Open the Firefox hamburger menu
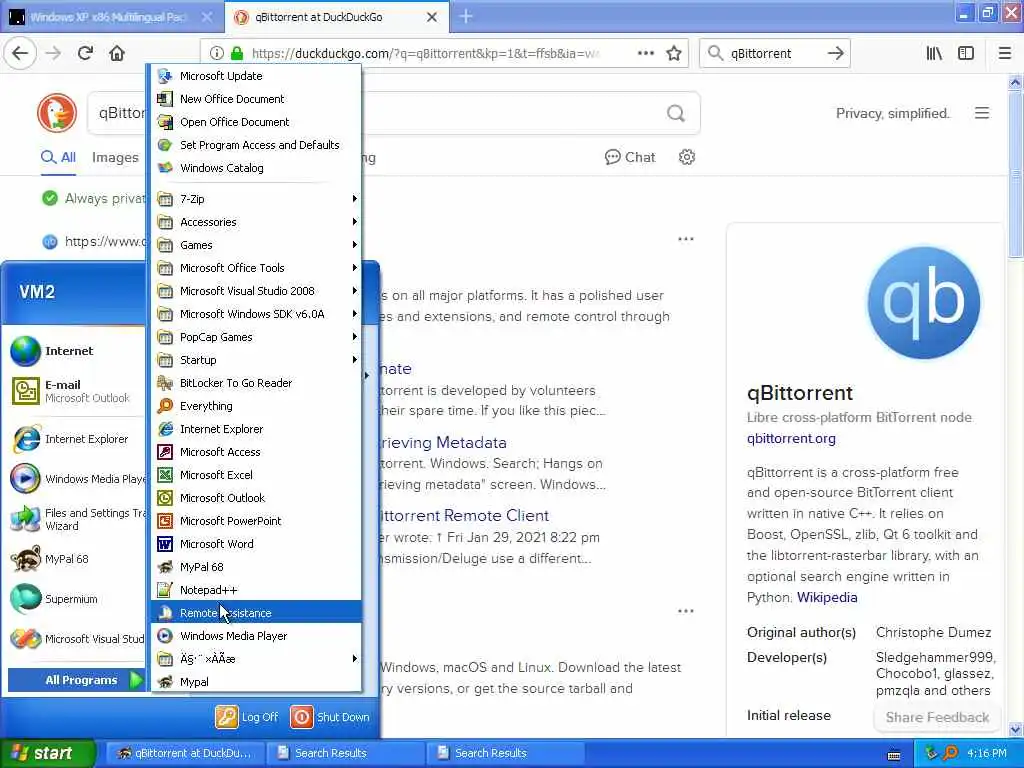 point(1004,54)
